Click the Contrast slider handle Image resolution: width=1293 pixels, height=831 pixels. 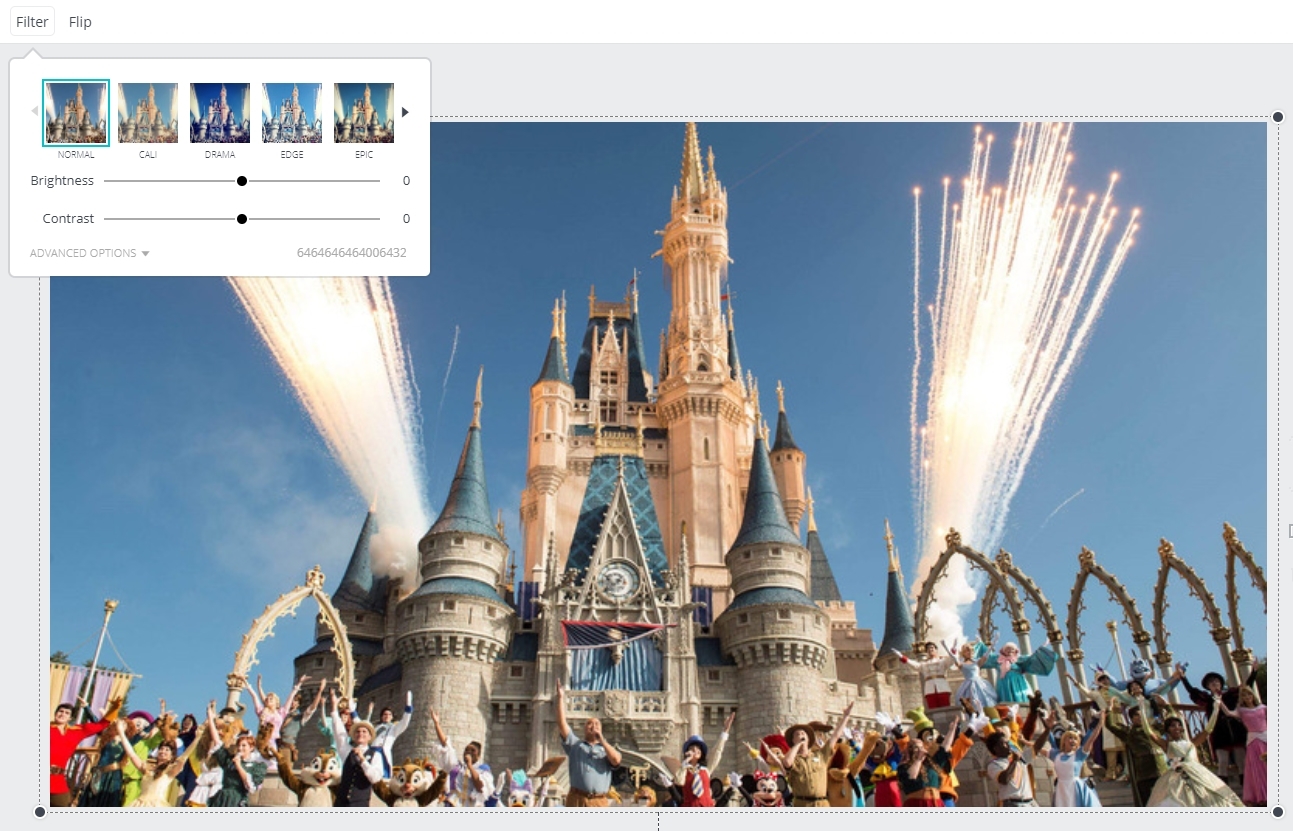pyautogui.click(x=242, y=219)
